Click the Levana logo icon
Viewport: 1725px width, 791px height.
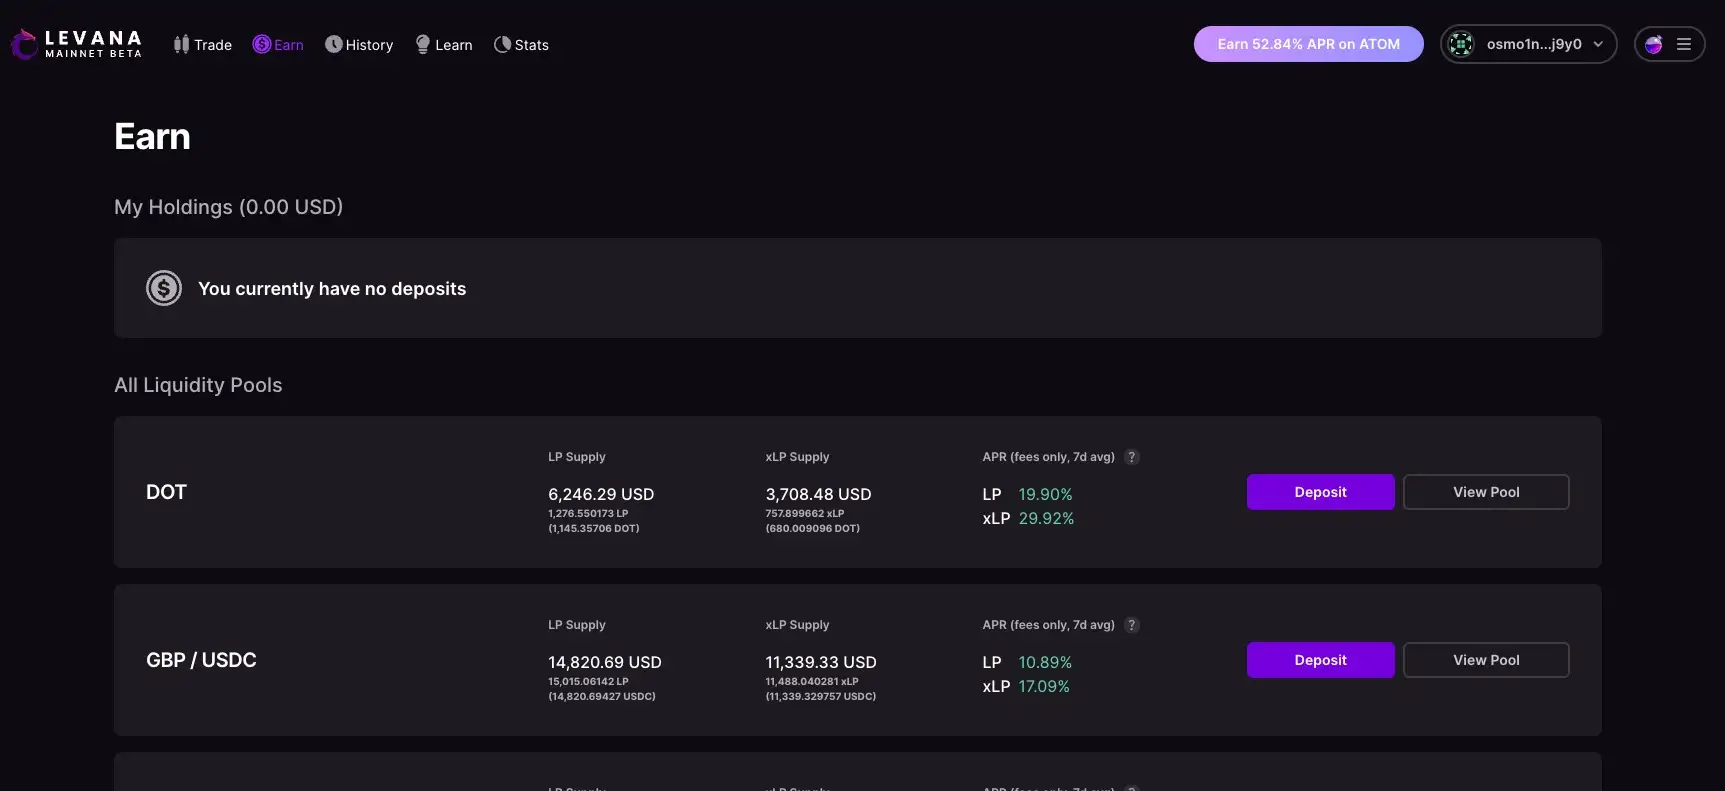24,44
